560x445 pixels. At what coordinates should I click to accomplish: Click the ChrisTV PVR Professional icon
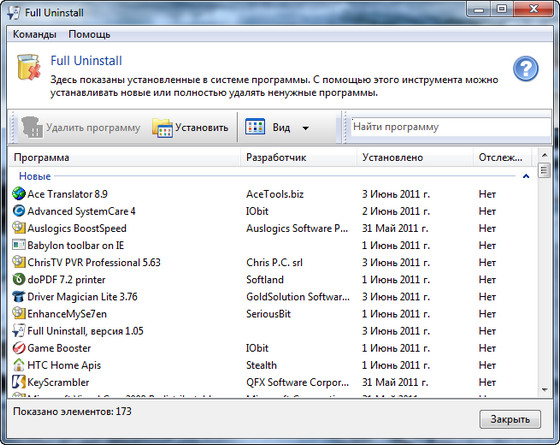tap(19, 262)
